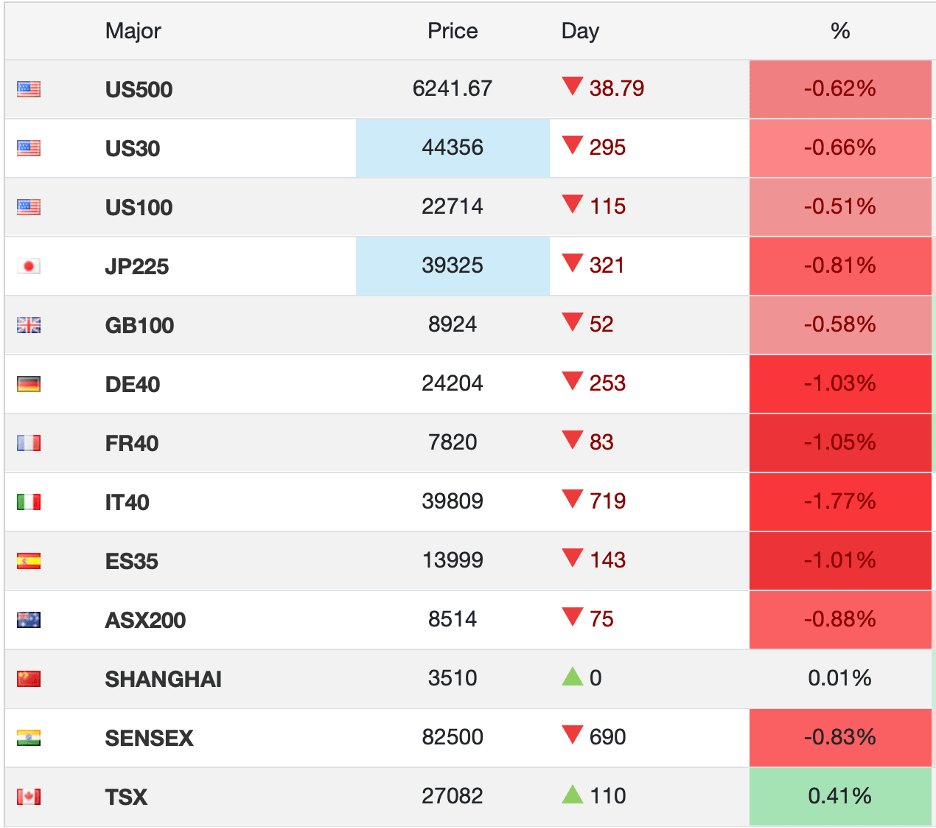936x828 pixels.
Task: Sort by the Major column header
Action: (x=133, y=31)
